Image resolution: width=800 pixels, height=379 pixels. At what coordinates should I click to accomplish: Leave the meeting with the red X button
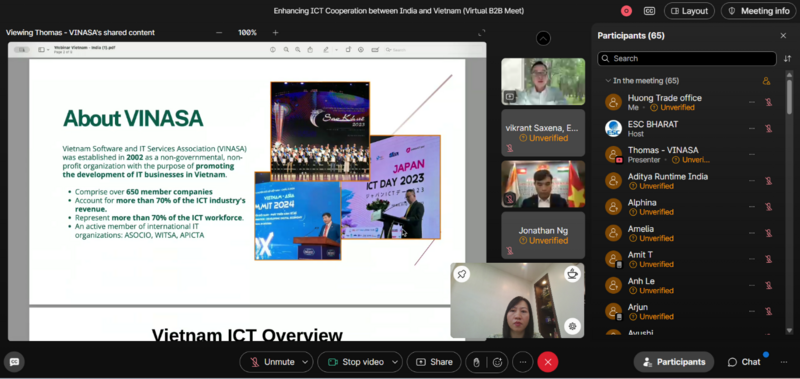click(x=548, y=362)
